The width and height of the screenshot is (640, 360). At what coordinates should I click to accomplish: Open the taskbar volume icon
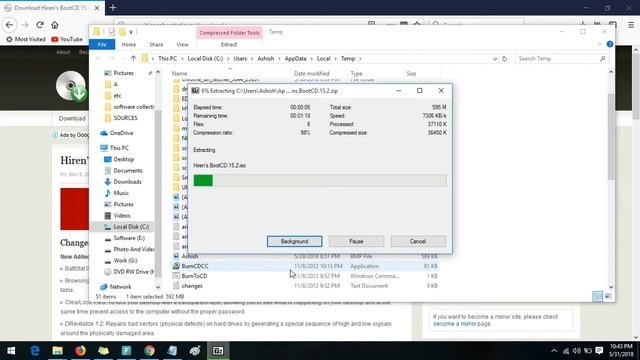pyautogui.click(x=576, y=351)
